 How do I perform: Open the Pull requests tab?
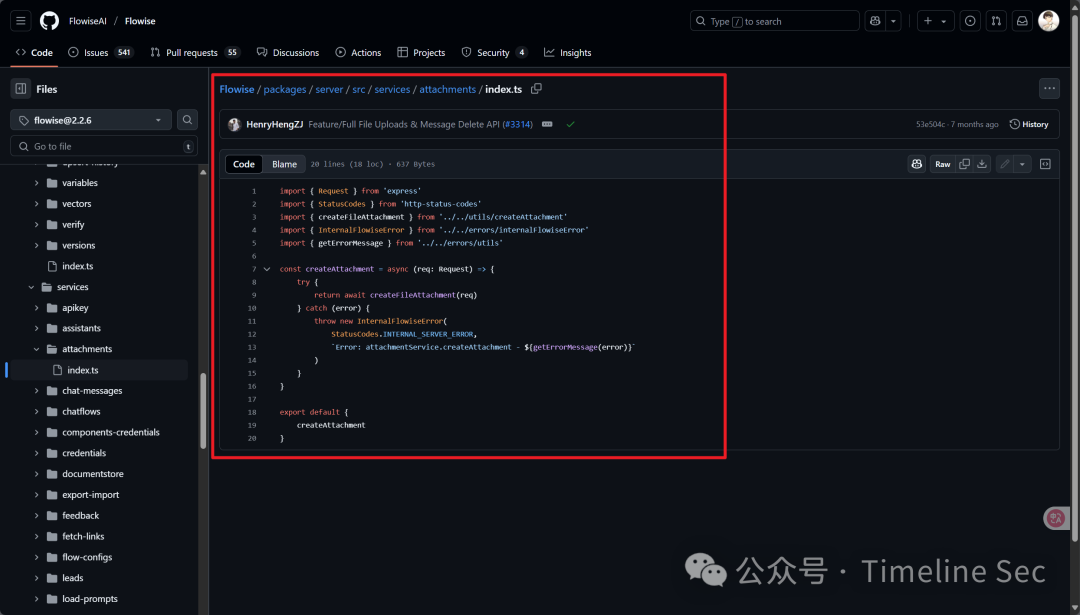click(x=194, y=52)
